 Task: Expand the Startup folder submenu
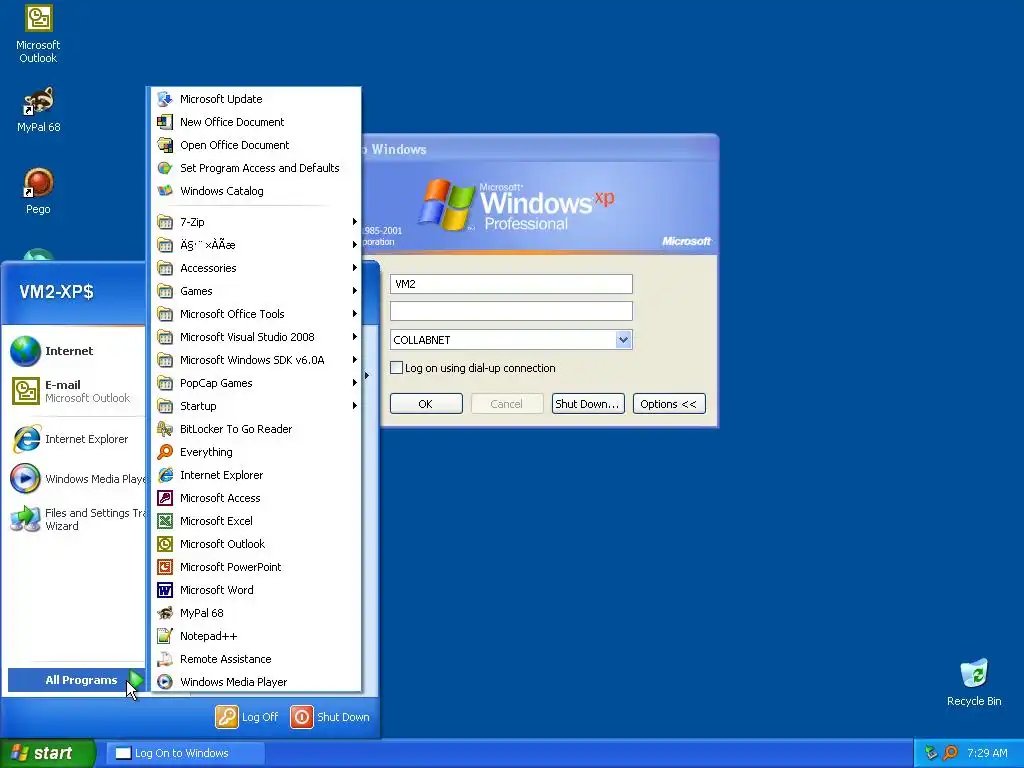pos(257,406)
